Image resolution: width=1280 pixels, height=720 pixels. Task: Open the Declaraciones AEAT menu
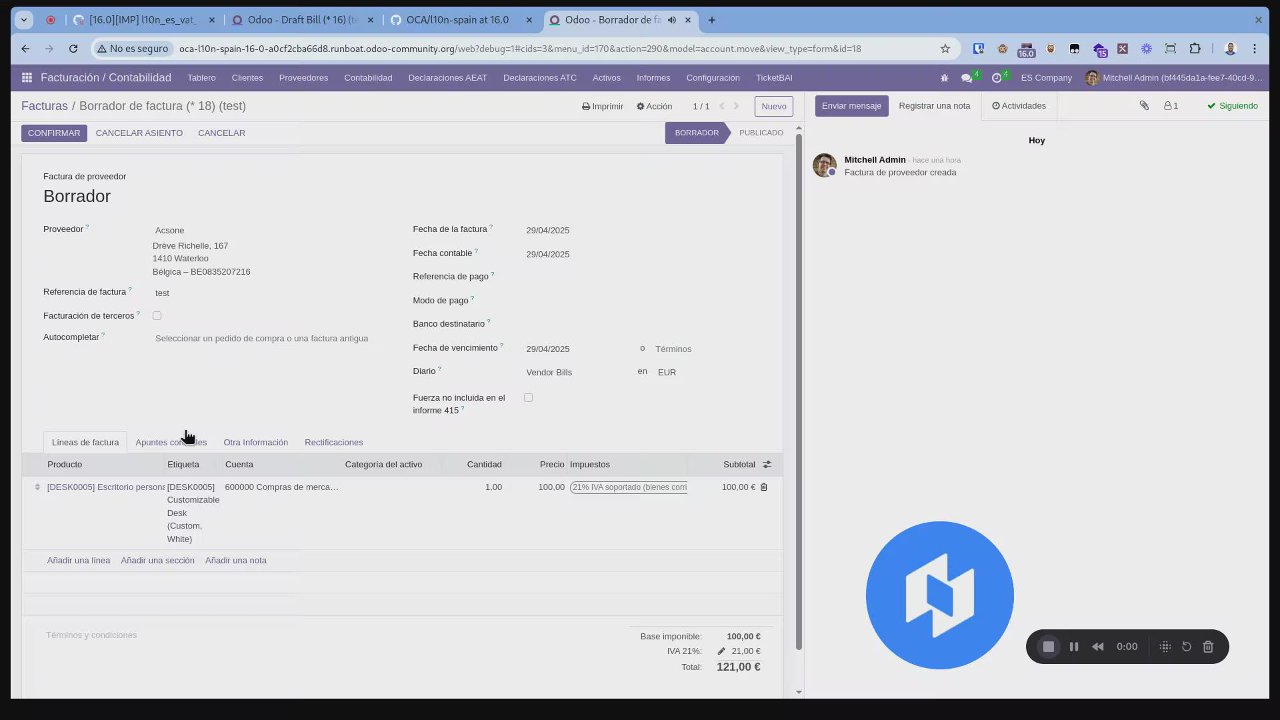(447, 77)
